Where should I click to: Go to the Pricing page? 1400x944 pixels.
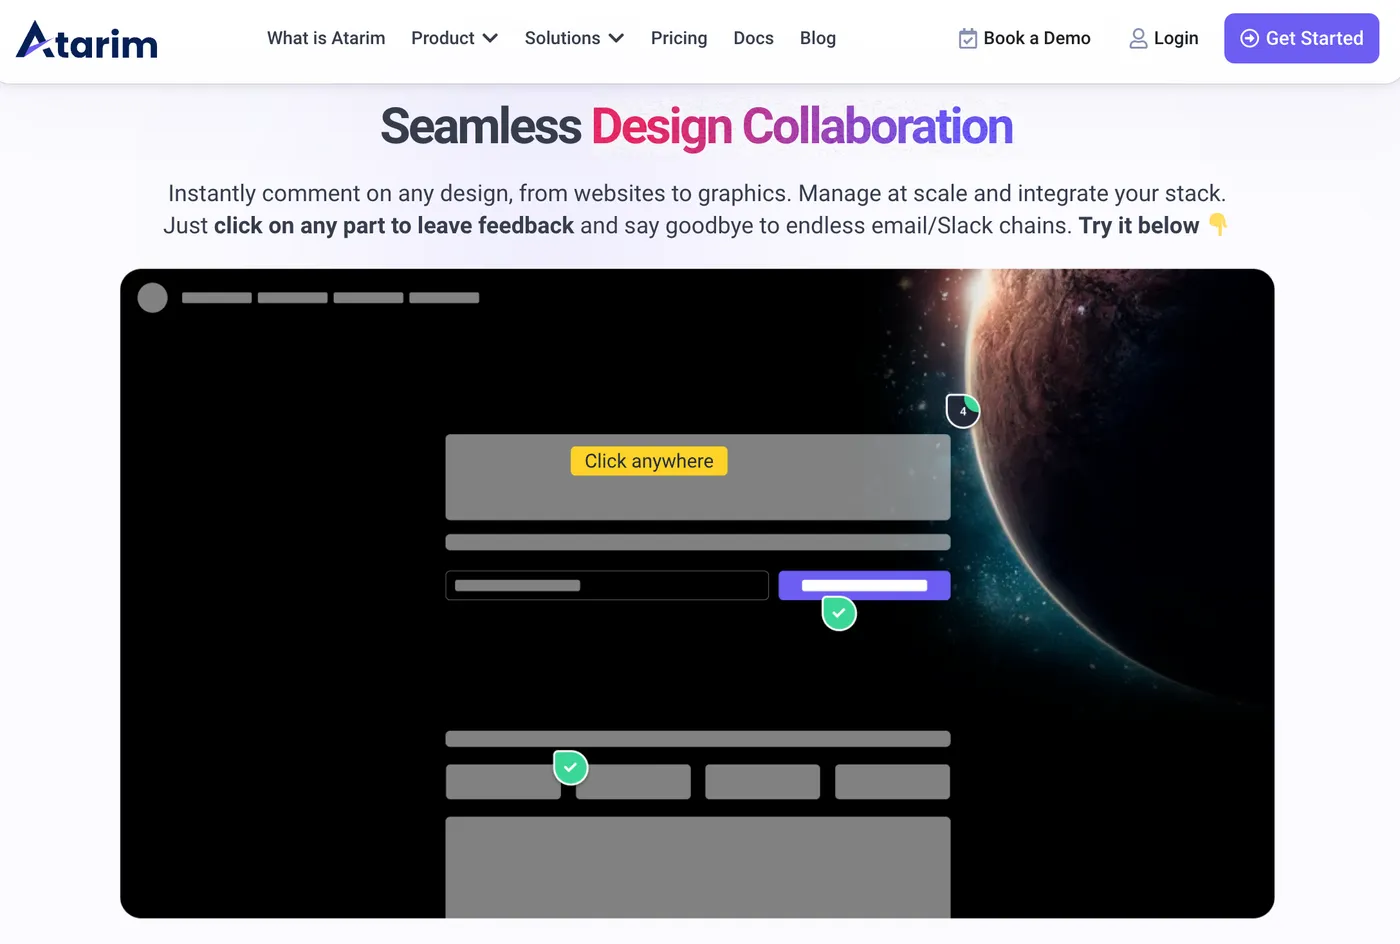click(679, 38)
